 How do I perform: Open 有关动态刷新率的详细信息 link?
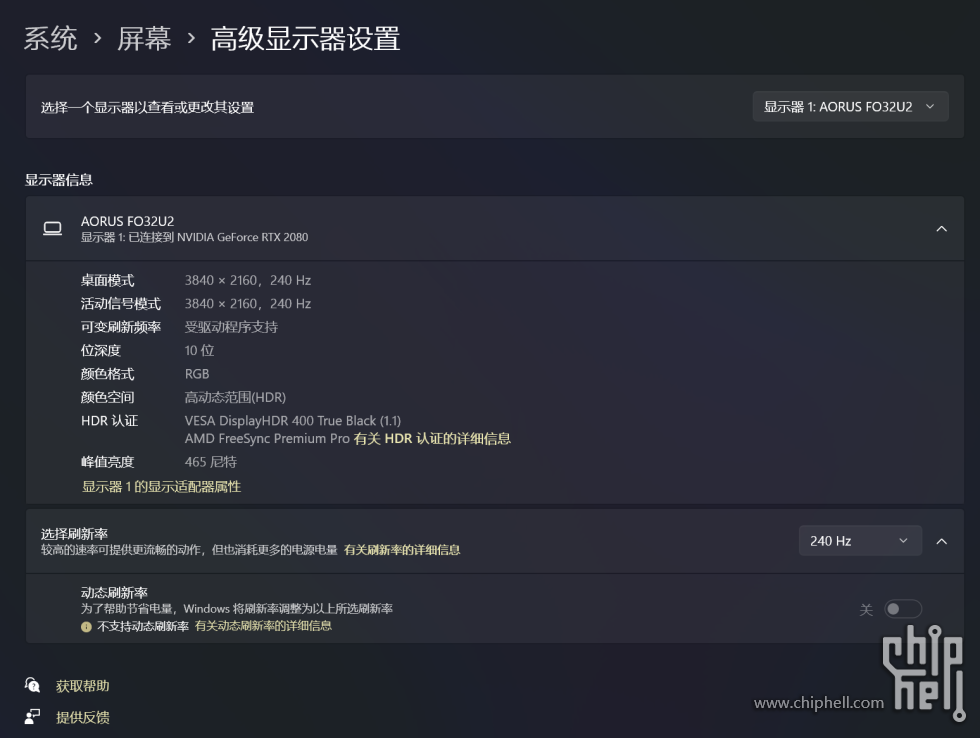[x=263, y=626]
